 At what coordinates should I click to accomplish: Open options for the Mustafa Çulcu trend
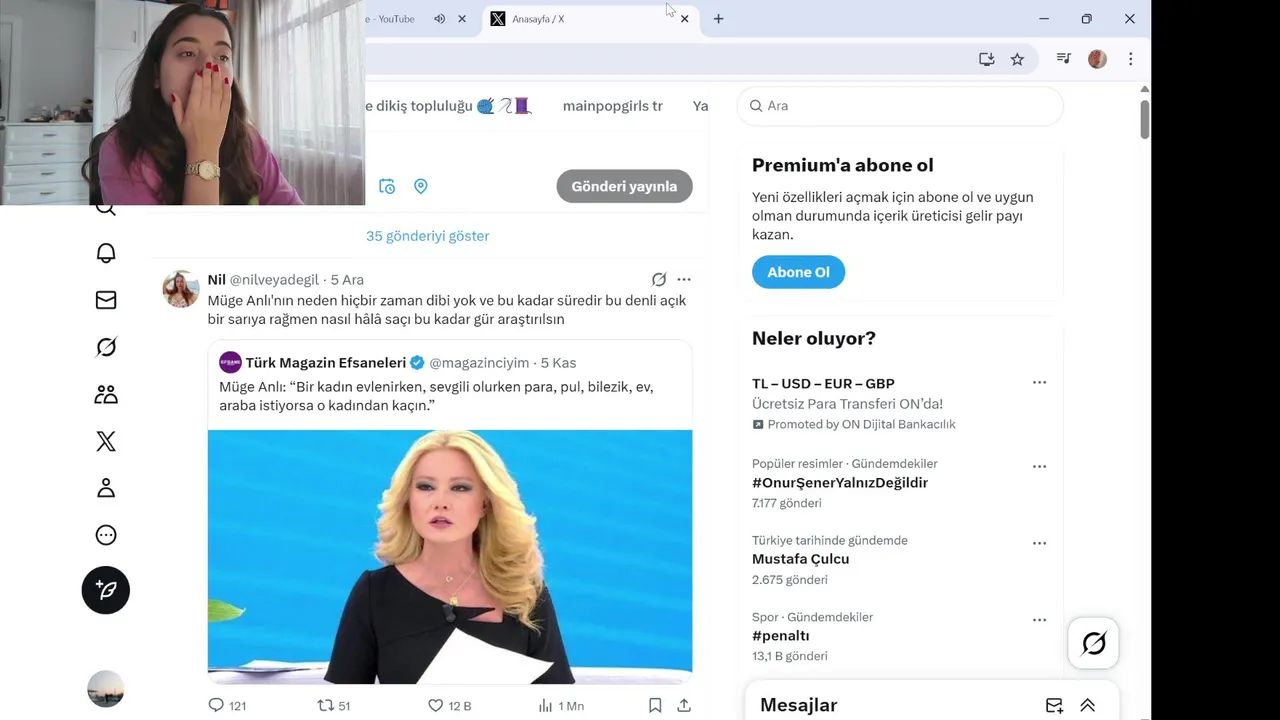coord(1039,543)
